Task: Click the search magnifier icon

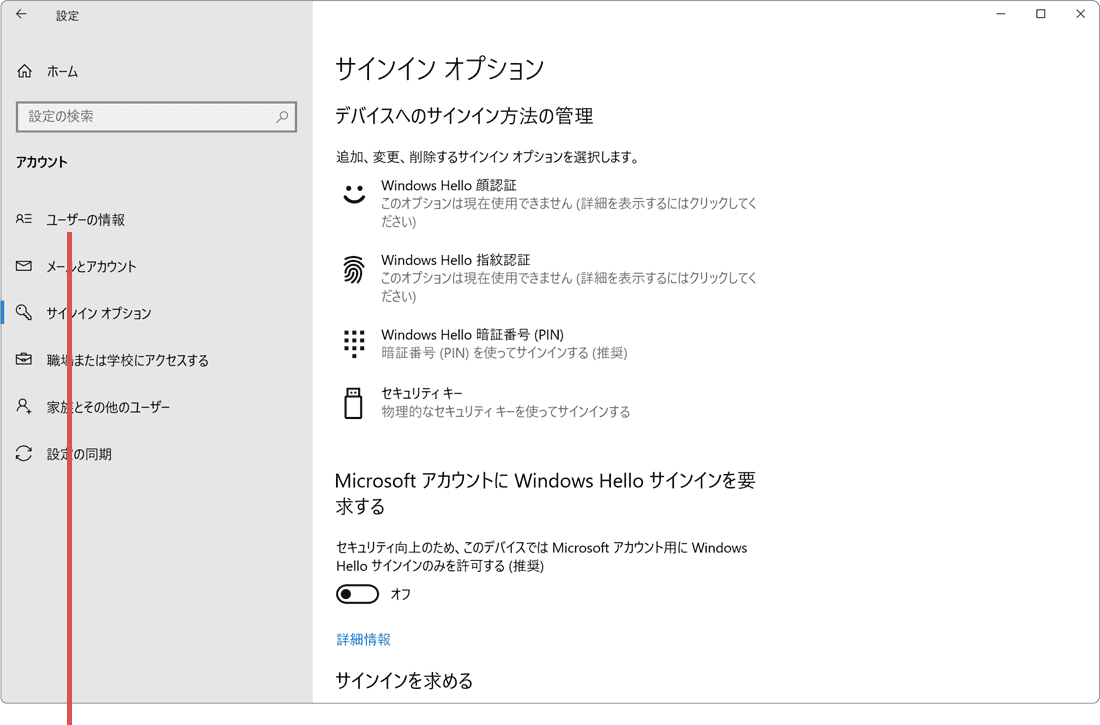Action: [x=281, y=116]
